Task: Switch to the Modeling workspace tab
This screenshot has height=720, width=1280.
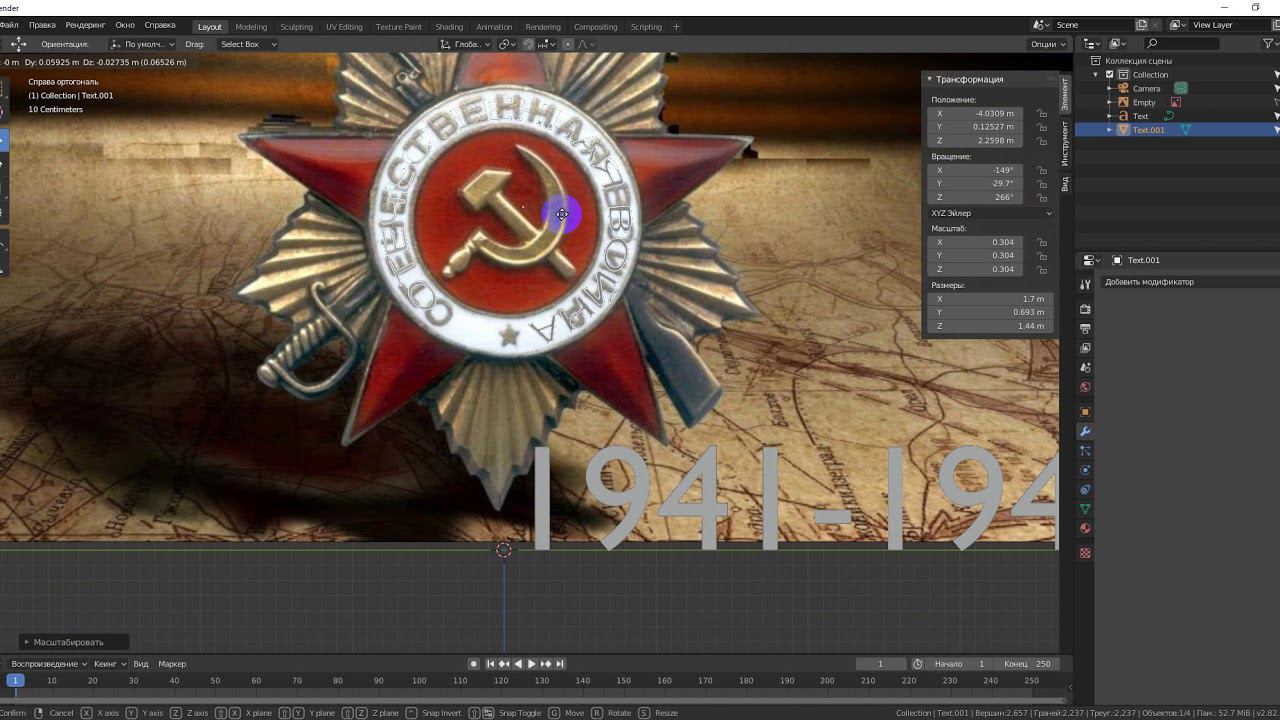Action: (x=251, y=27)
